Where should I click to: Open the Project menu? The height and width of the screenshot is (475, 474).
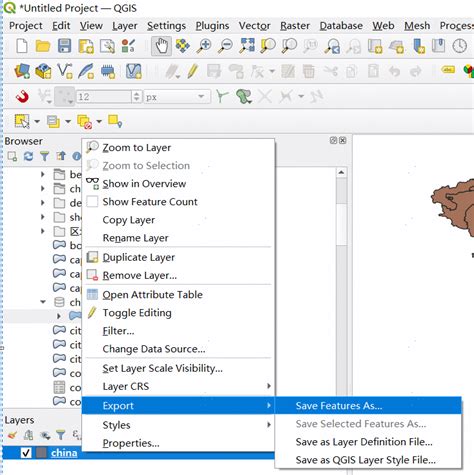point(26,26)
